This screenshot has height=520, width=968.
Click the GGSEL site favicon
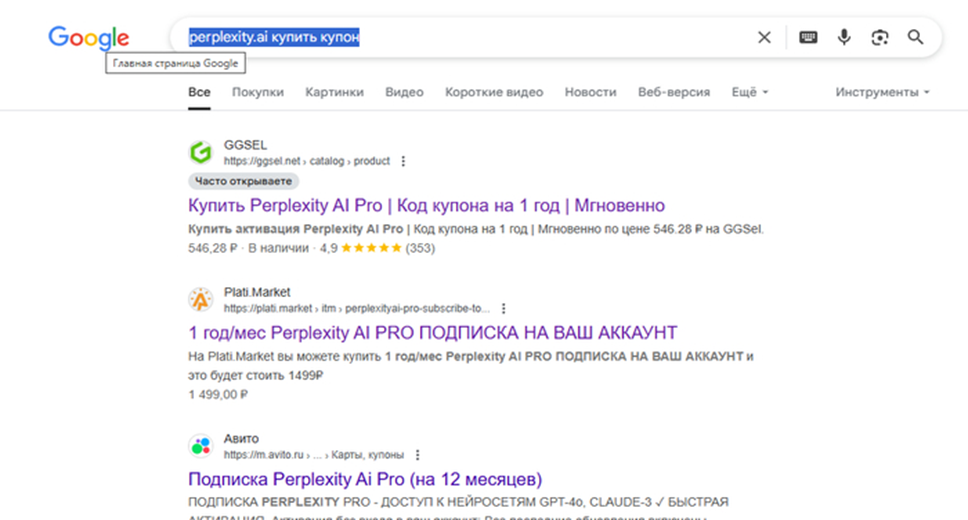(x=201, y=153)
